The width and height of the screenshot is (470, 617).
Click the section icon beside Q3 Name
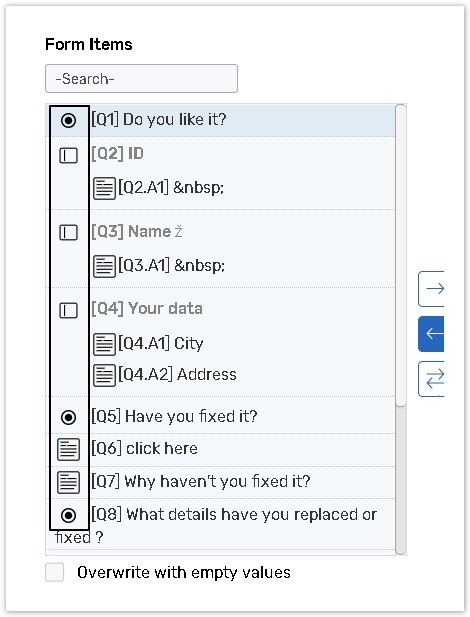pyautogui.click(x=68, y=232)
